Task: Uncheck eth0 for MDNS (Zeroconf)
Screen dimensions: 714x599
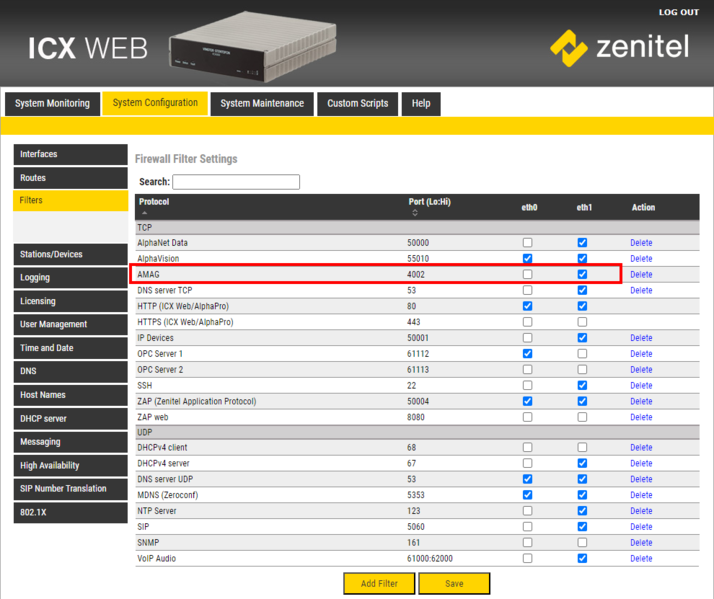Action: (527, 495)
